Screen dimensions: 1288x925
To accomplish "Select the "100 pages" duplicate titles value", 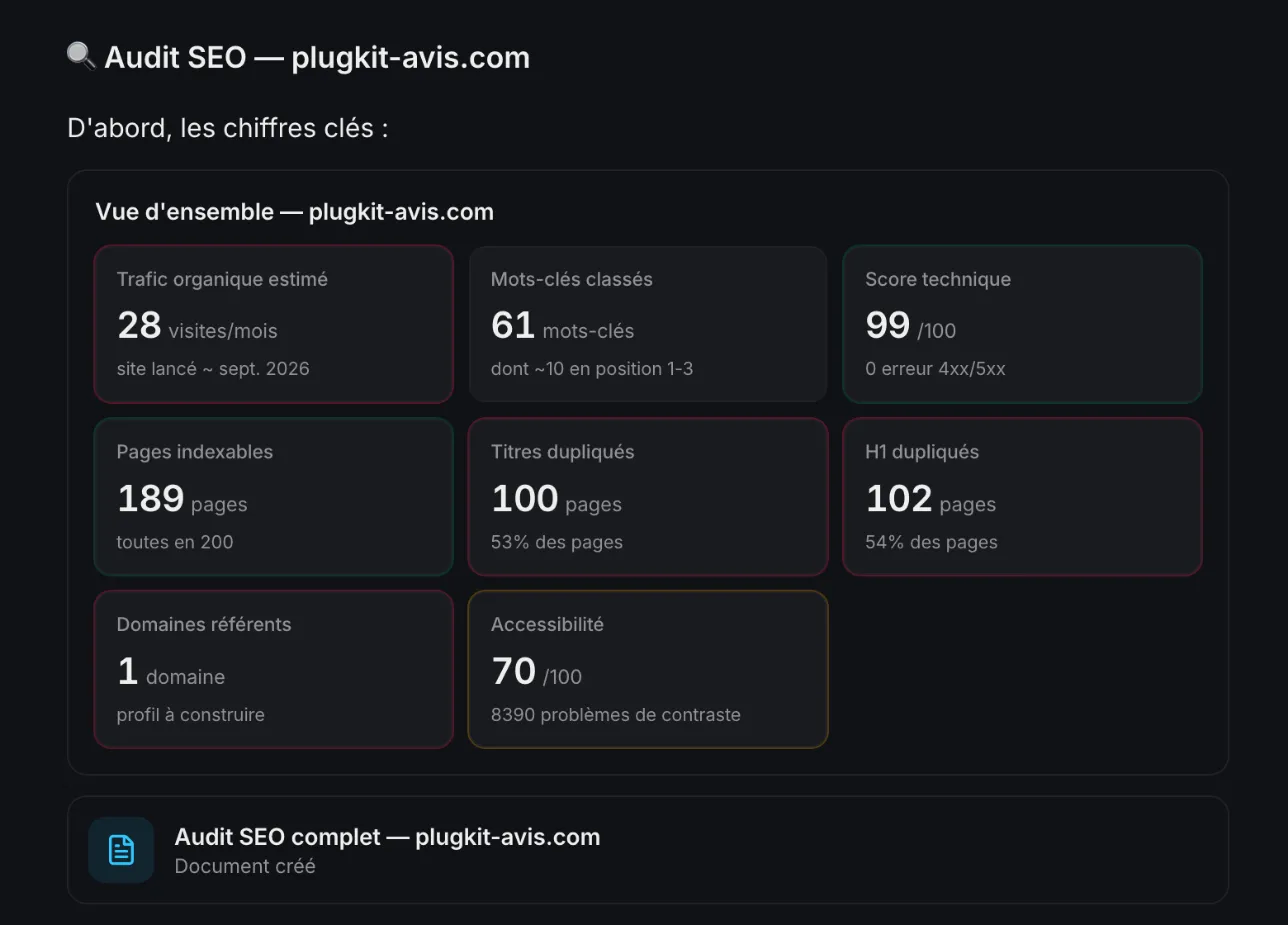I will (x=556, y=499).
